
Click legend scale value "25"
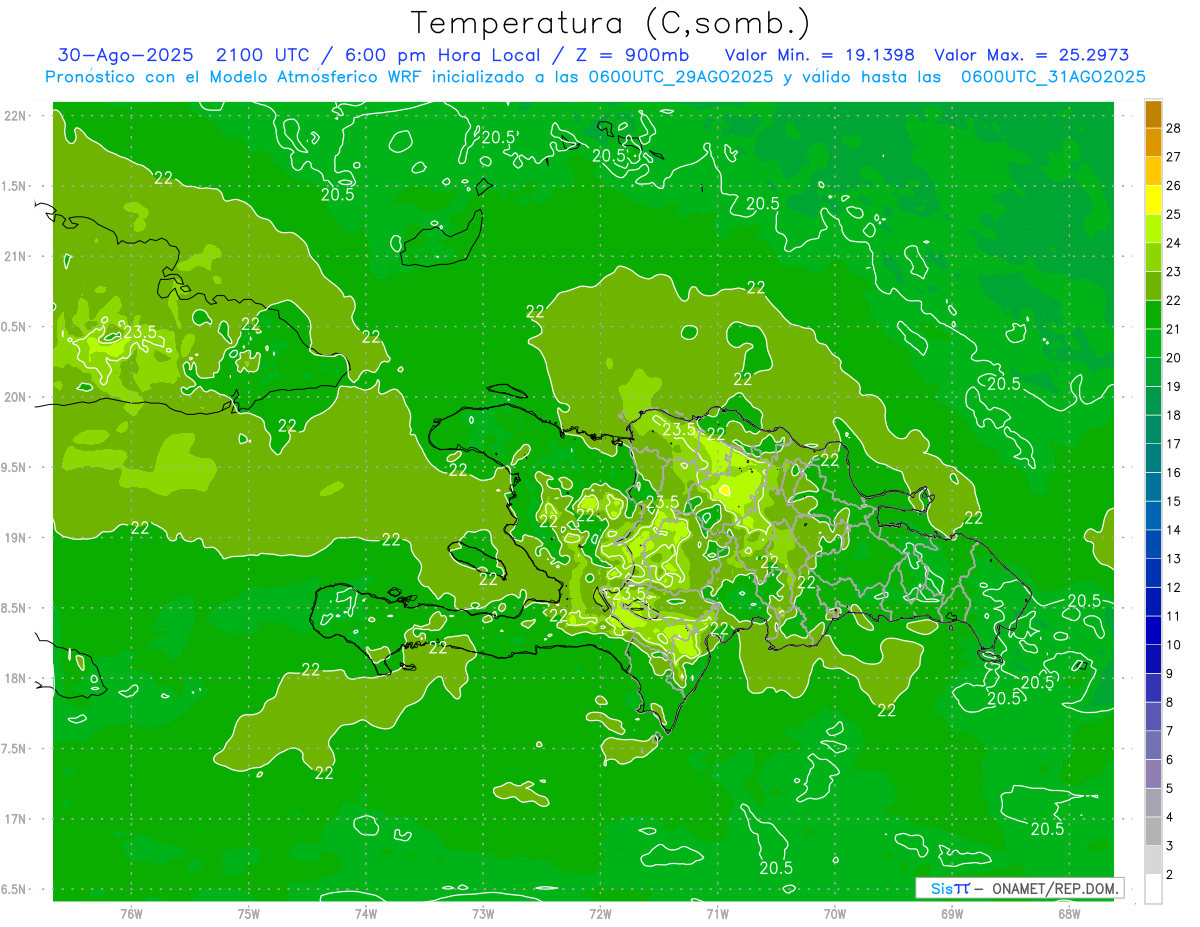tap(1174, 214)
